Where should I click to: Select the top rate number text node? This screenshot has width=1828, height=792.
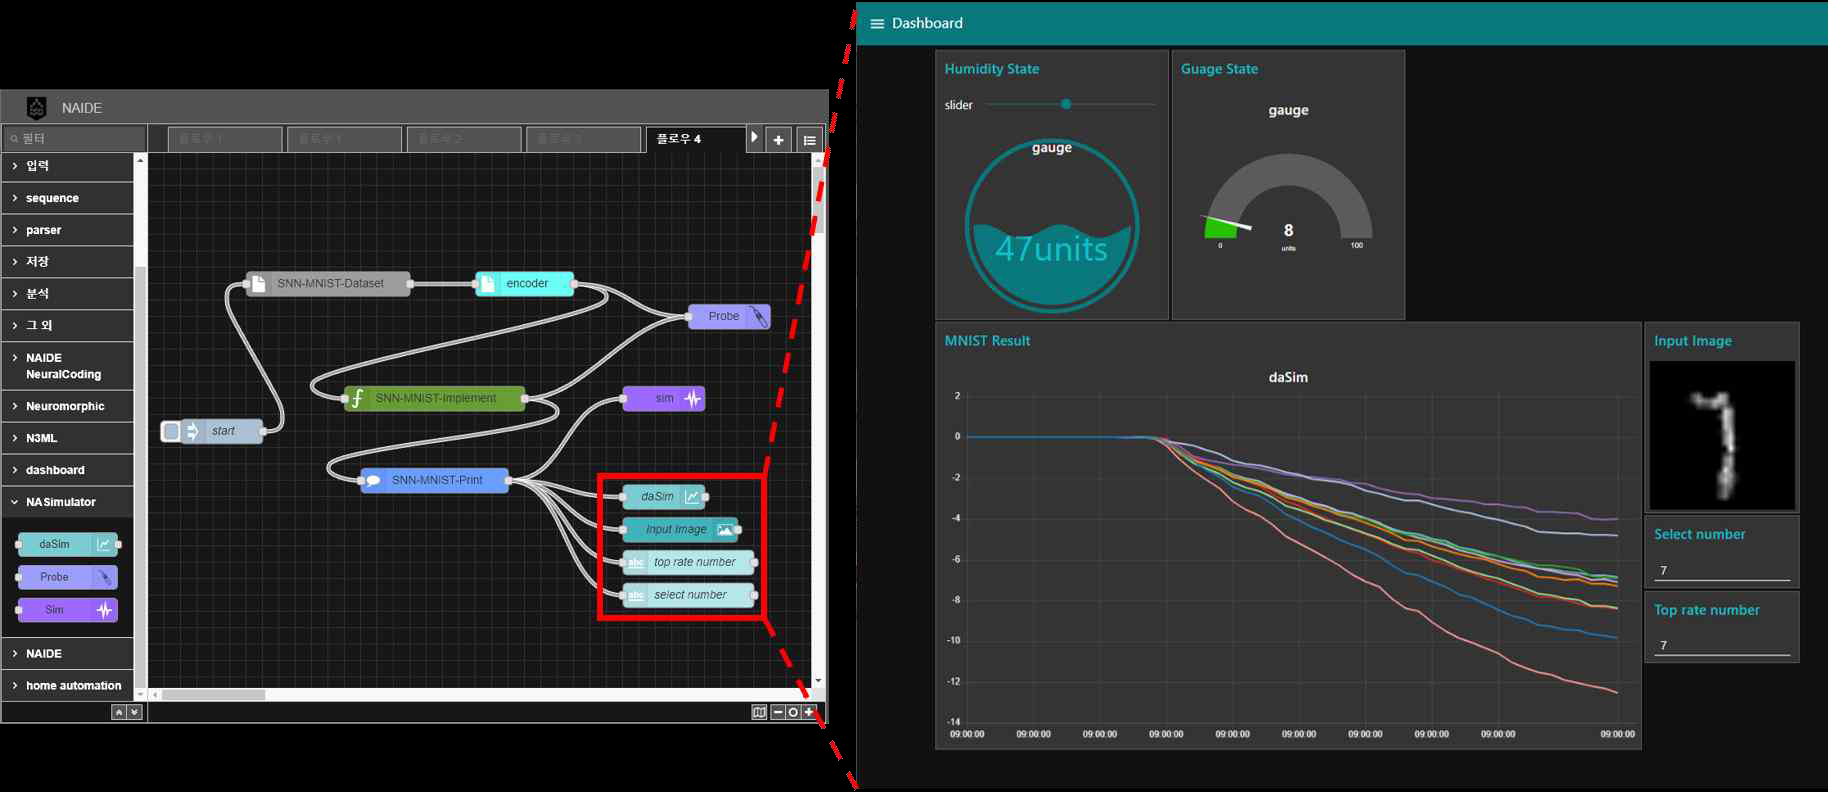688,562
